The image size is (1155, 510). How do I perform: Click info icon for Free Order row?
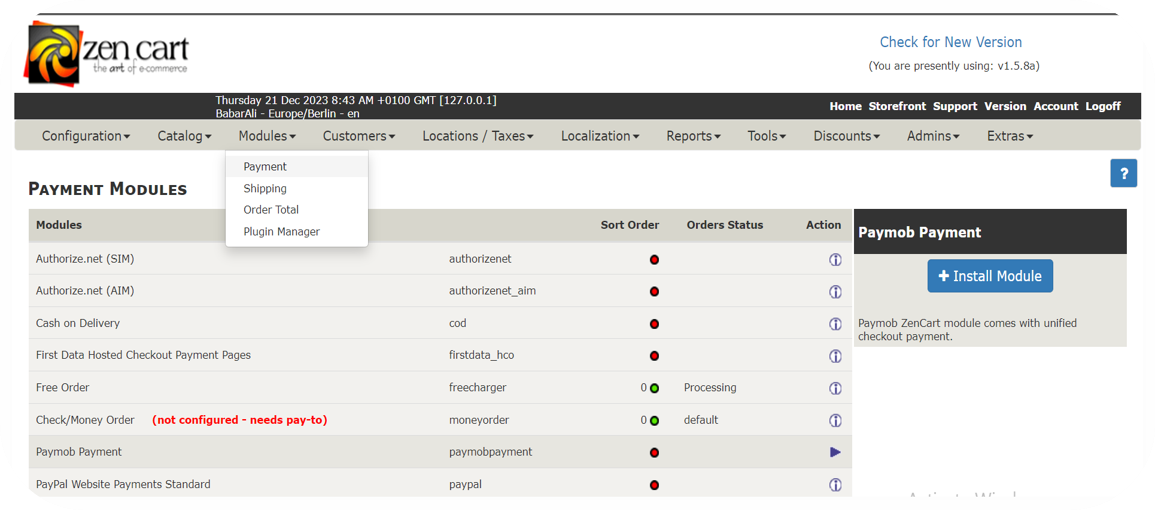pos(835,388)
